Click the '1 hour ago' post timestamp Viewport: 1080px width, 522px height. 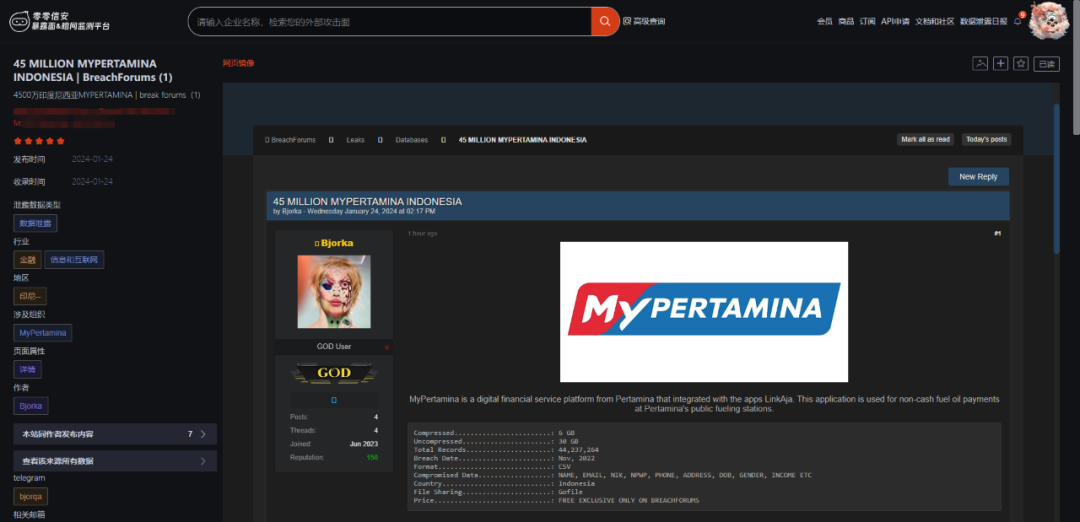[x=422, y=233]
